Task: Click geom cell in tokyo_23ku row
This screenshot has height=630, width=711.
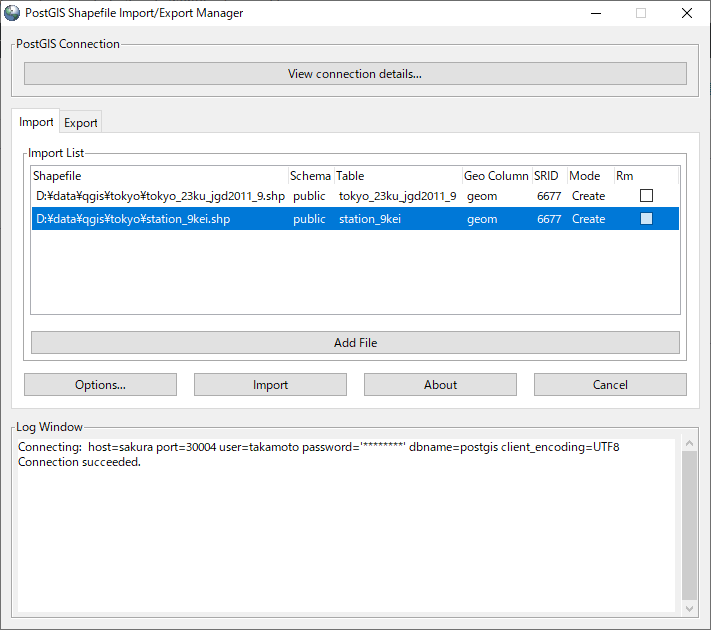Action: click(482, 196)
